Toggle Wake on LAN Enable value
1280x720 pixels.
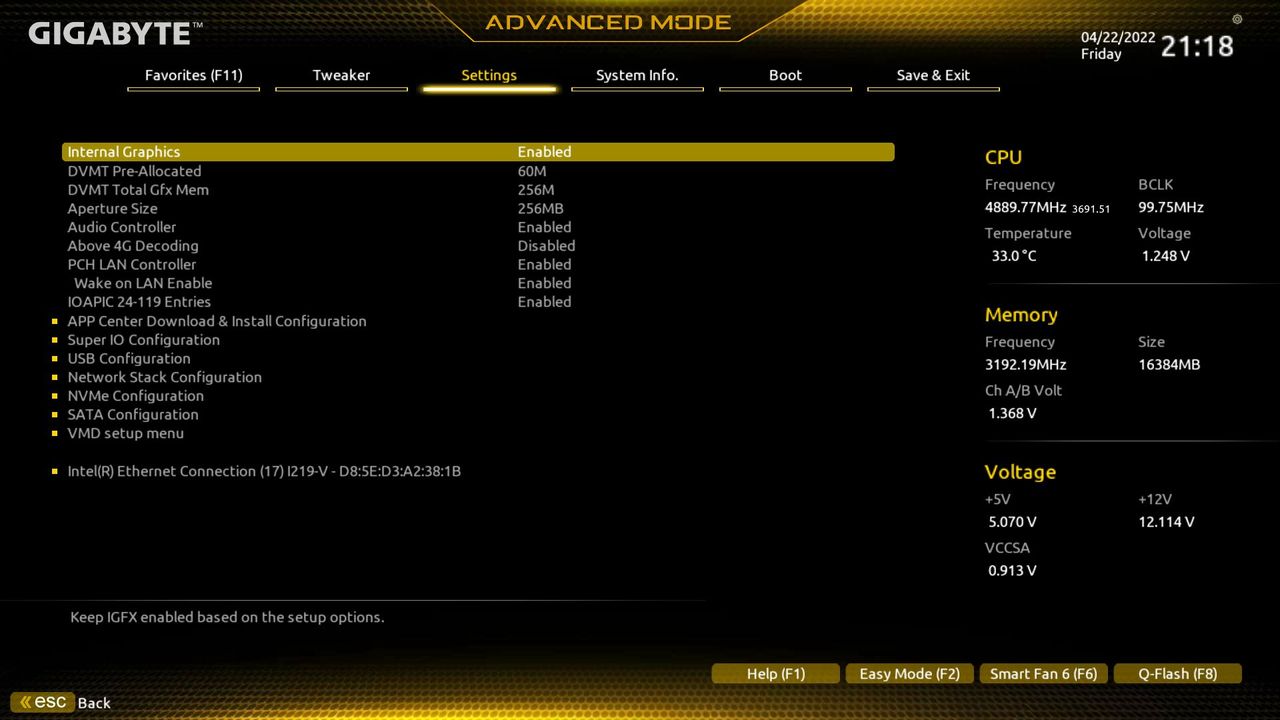point(544,283)
